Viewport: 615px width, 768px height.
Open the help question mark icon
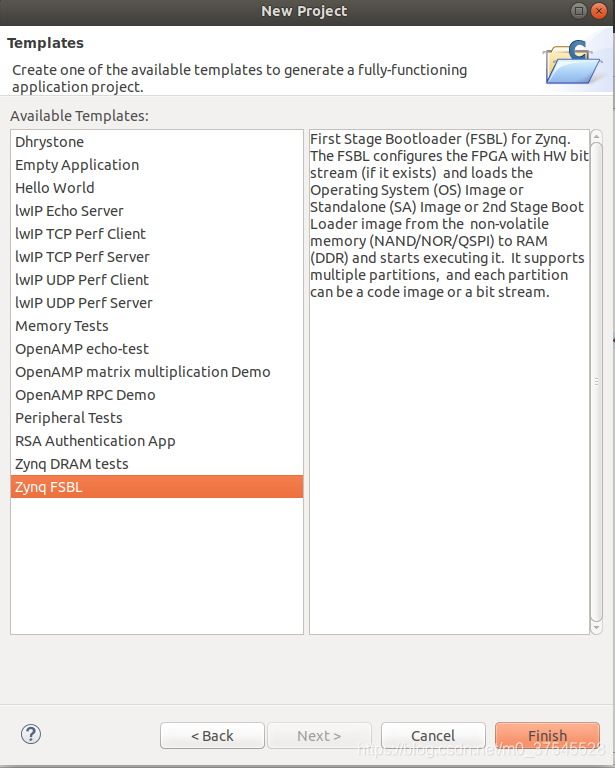pyautogui.click(x=31, y=734)
